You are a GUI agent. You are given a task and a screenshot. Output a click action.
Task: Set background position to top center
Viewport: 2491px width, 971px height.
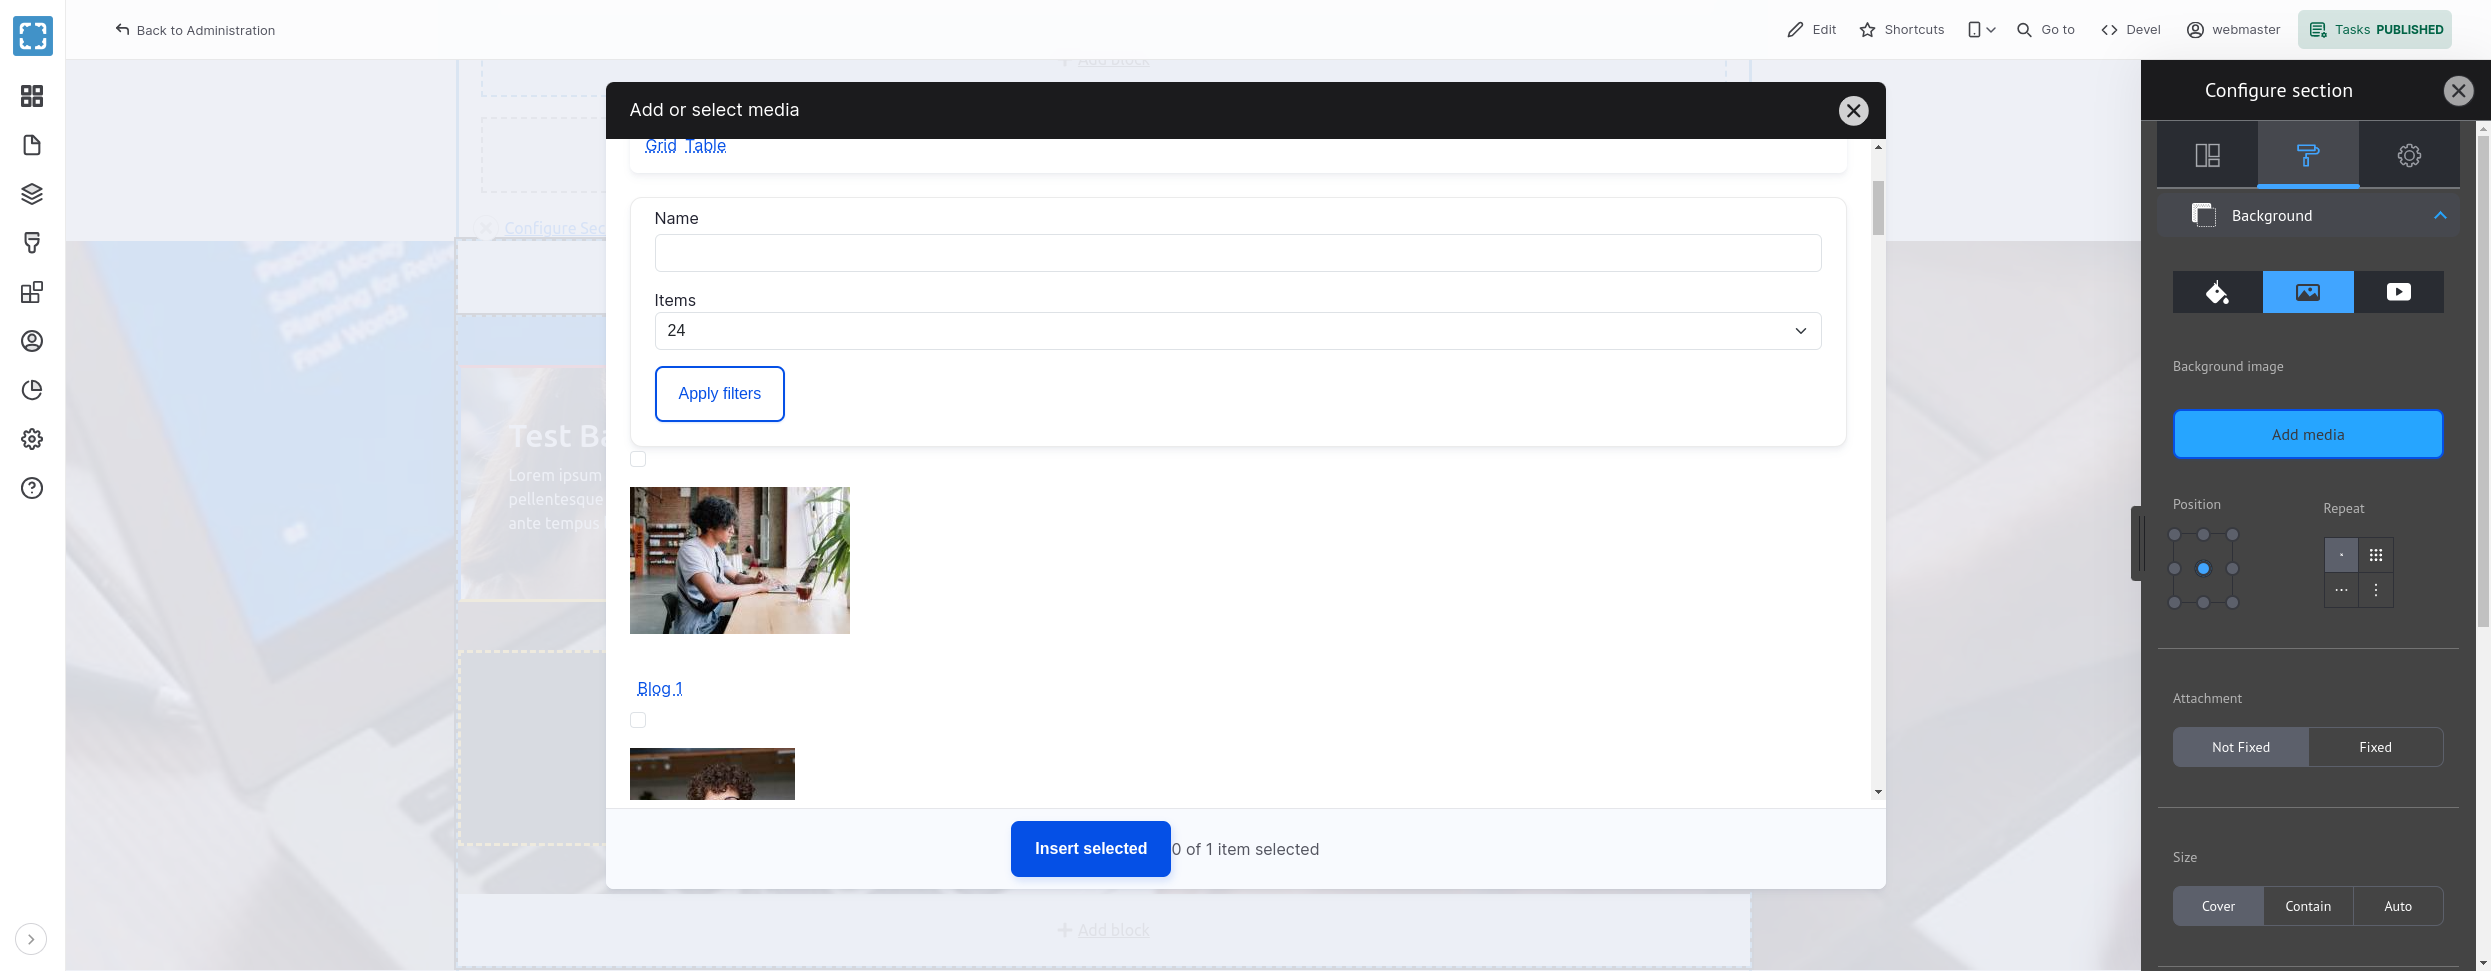(2203, 535)
